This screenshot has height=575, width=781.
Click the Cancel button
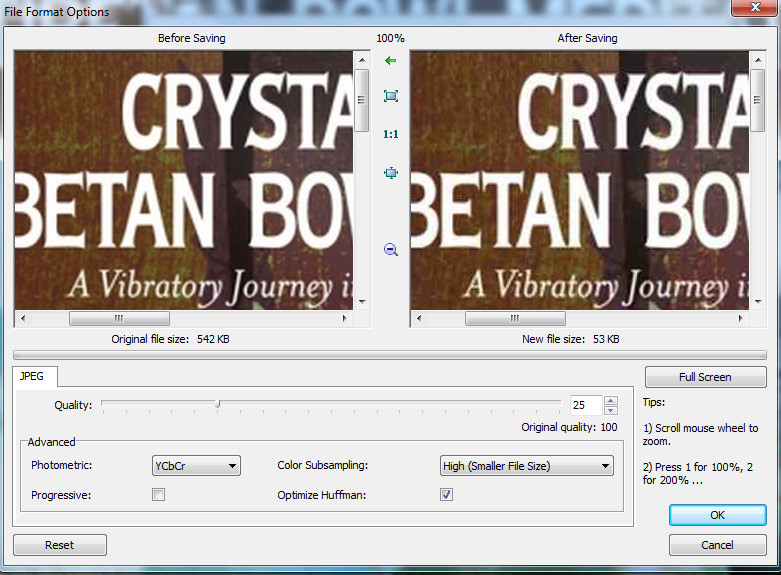click(717, 545)
